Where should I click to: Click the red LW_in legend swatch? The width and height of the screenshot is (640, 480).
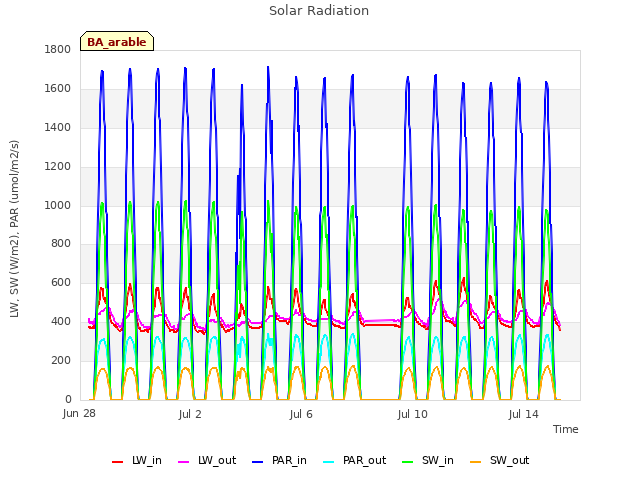(118, 462)
